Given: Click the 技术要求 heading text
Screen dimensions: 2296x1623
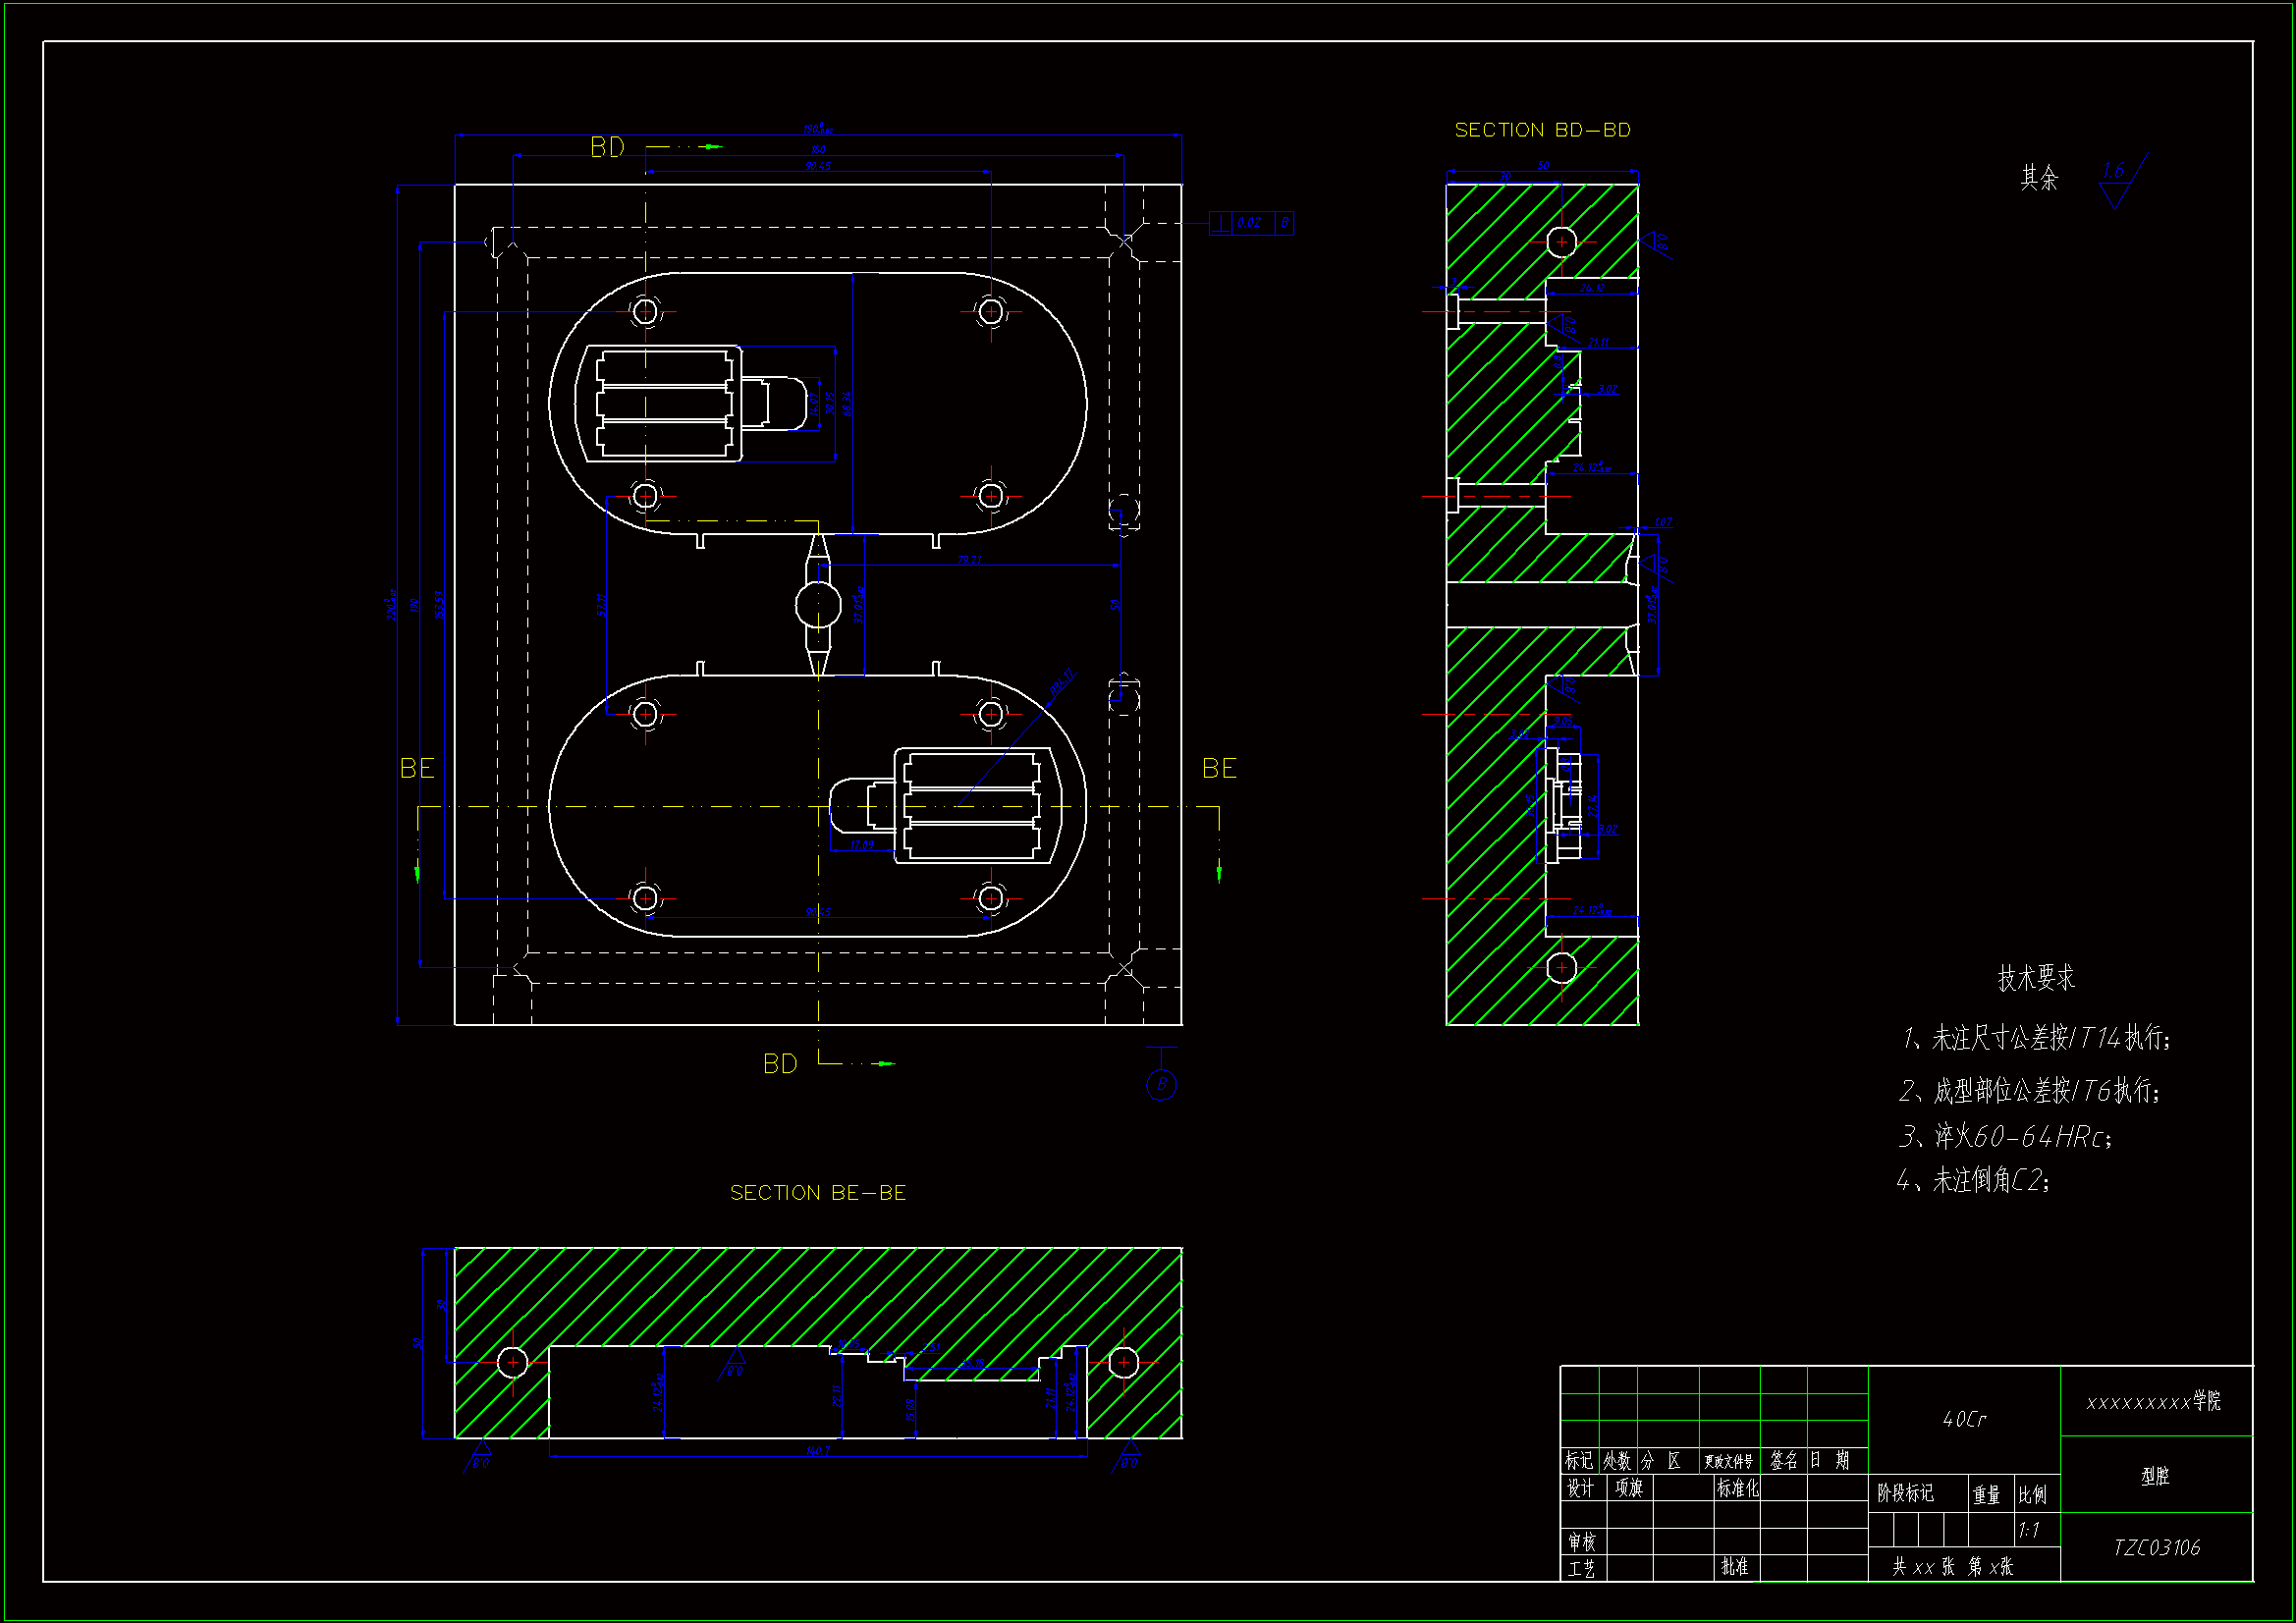Looking at the screenshot, I should [x=2036, y=977].
